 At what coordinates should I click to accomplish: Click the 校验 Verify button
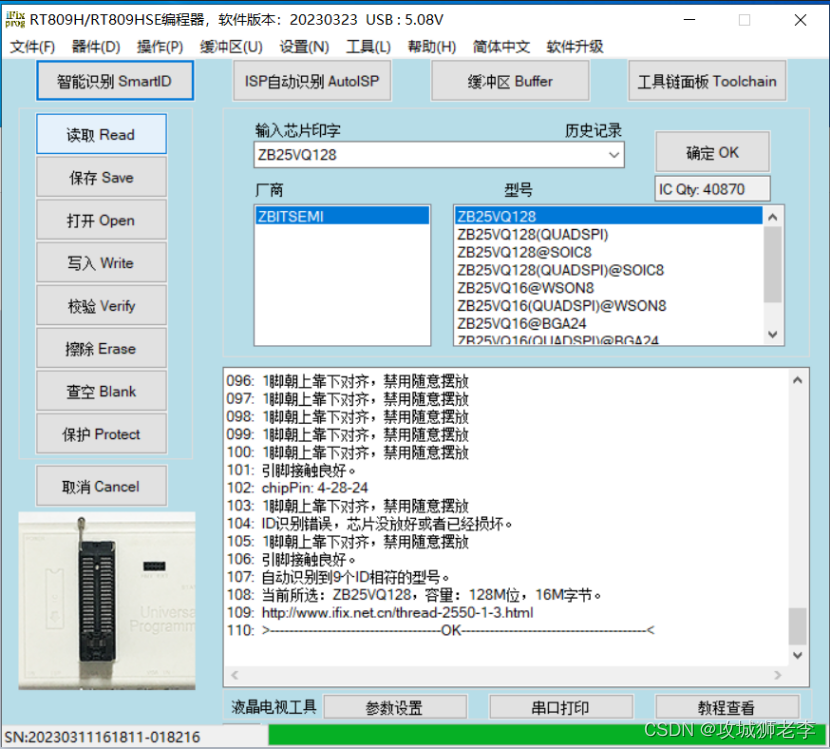(101, 305)
